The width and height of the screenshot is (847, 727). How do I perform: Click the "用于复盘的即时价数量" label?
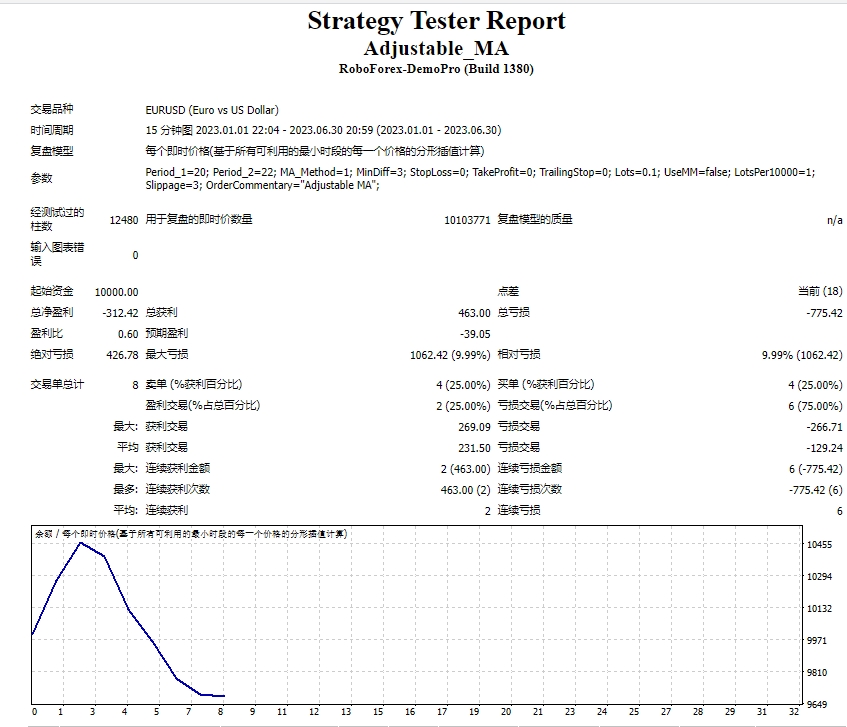point(199,219)
